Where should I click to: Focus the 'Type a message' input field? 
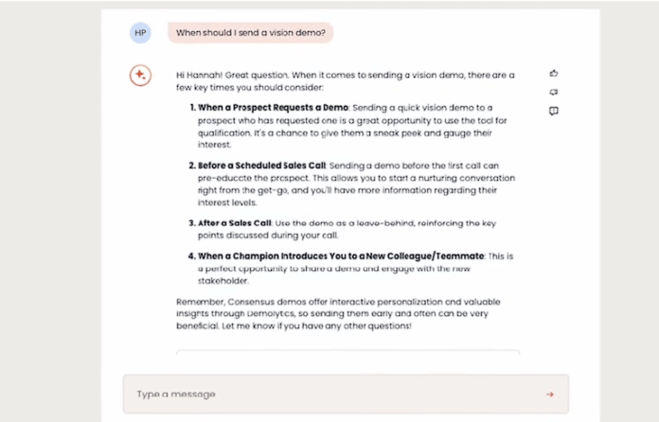[330, 394]
